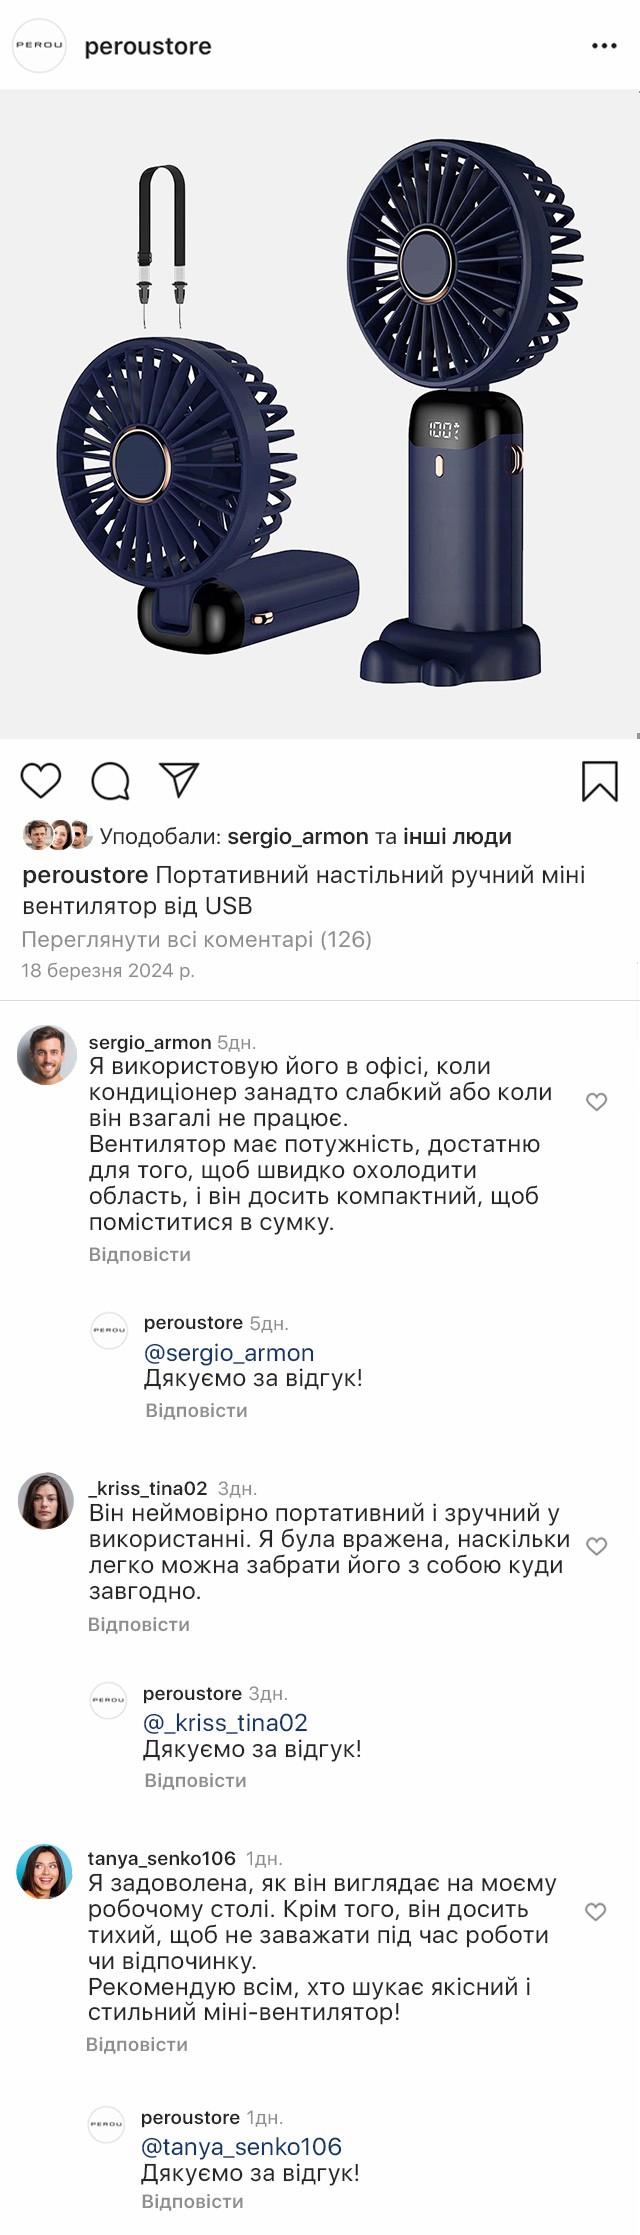Open the @sergio_armon mention link
The height and width of the screenshot is (2235, 640).
[x=229, y=1352]
